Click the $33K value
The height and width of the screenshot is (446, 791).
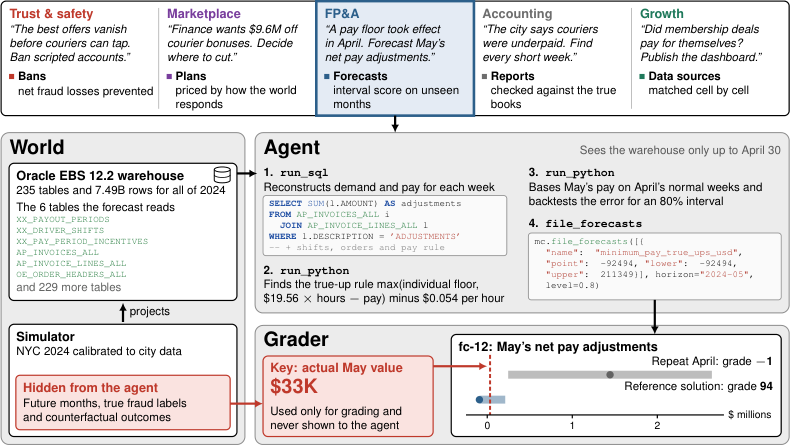pos(294,387)
